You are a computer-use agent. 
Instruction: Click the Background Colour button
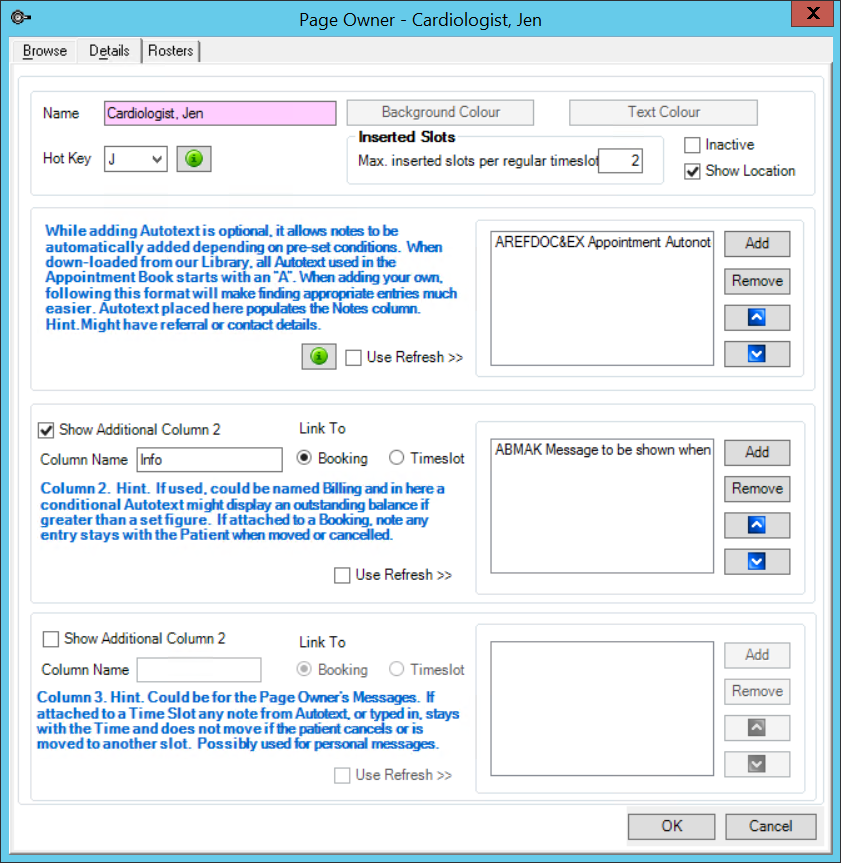point(440,112)
